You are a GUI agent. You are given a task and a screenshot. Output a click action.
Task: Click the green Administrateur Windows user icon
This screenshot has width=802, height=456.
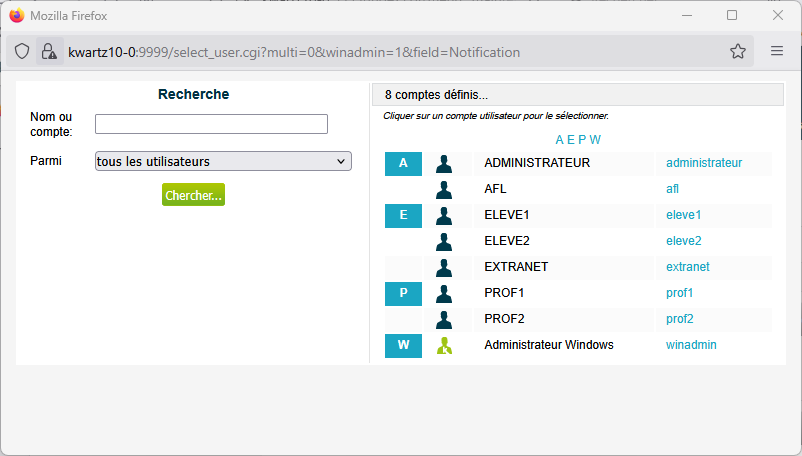point(444,346)
